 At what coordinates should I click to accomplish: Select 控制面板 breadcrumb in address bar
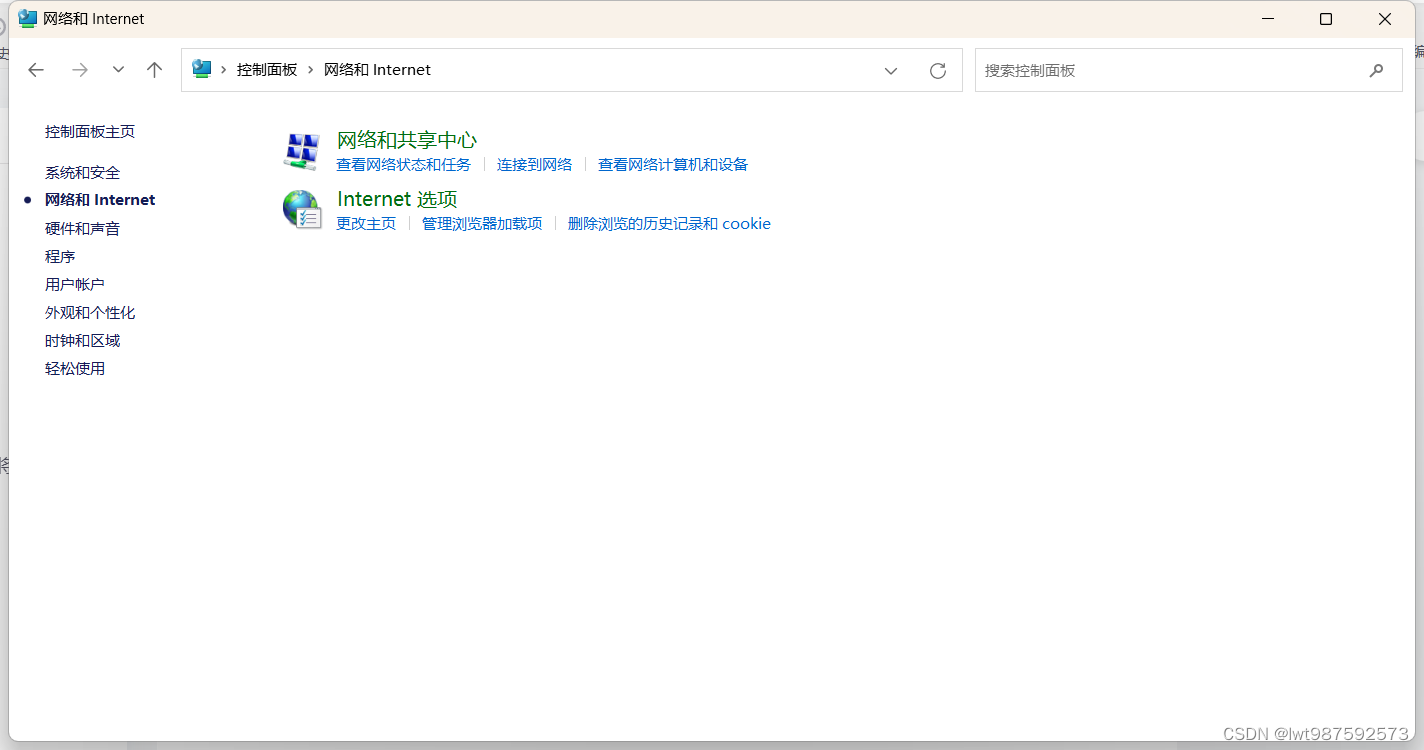tap(267, 70)
